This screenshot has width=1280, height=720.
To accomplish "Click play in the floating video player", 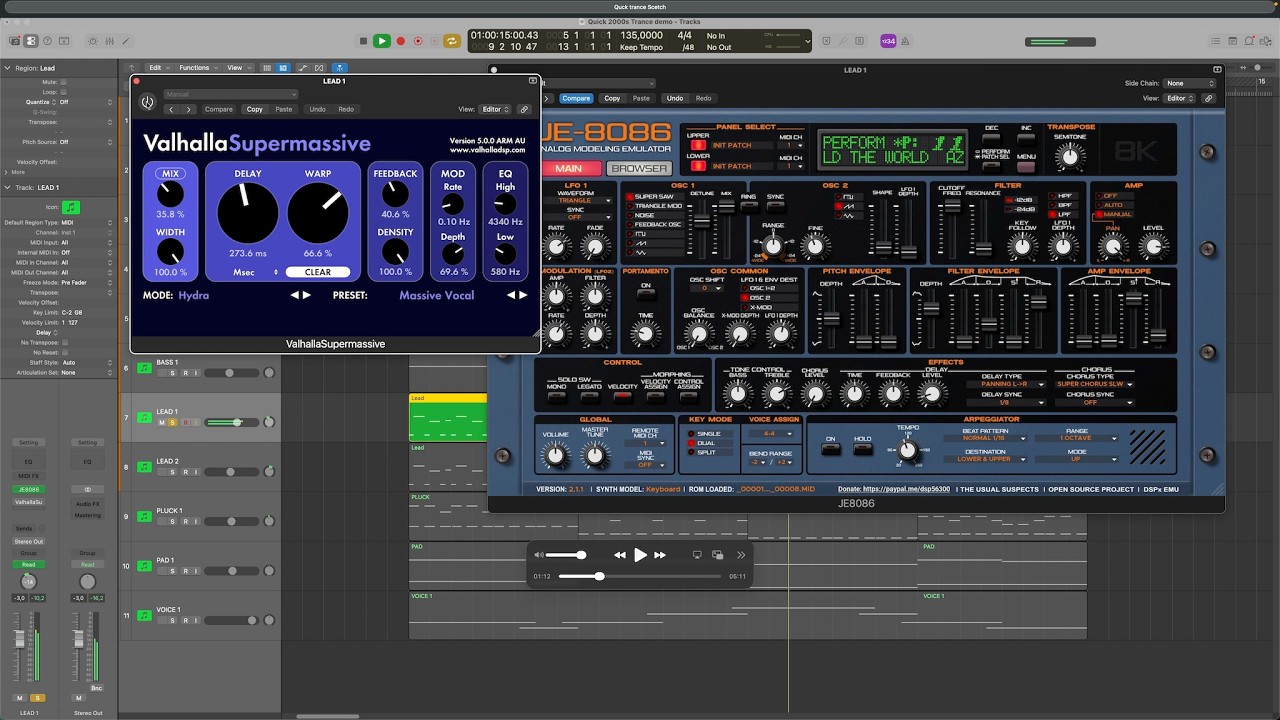I will (x=640, y=555).
